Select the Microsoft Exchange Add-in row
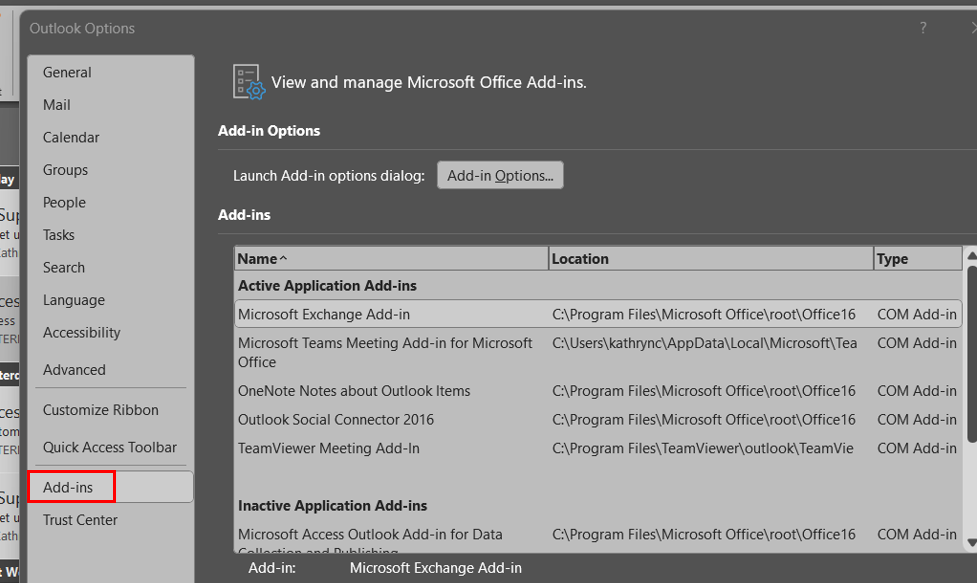Viewport: 977px width, 583px height. 598,314
